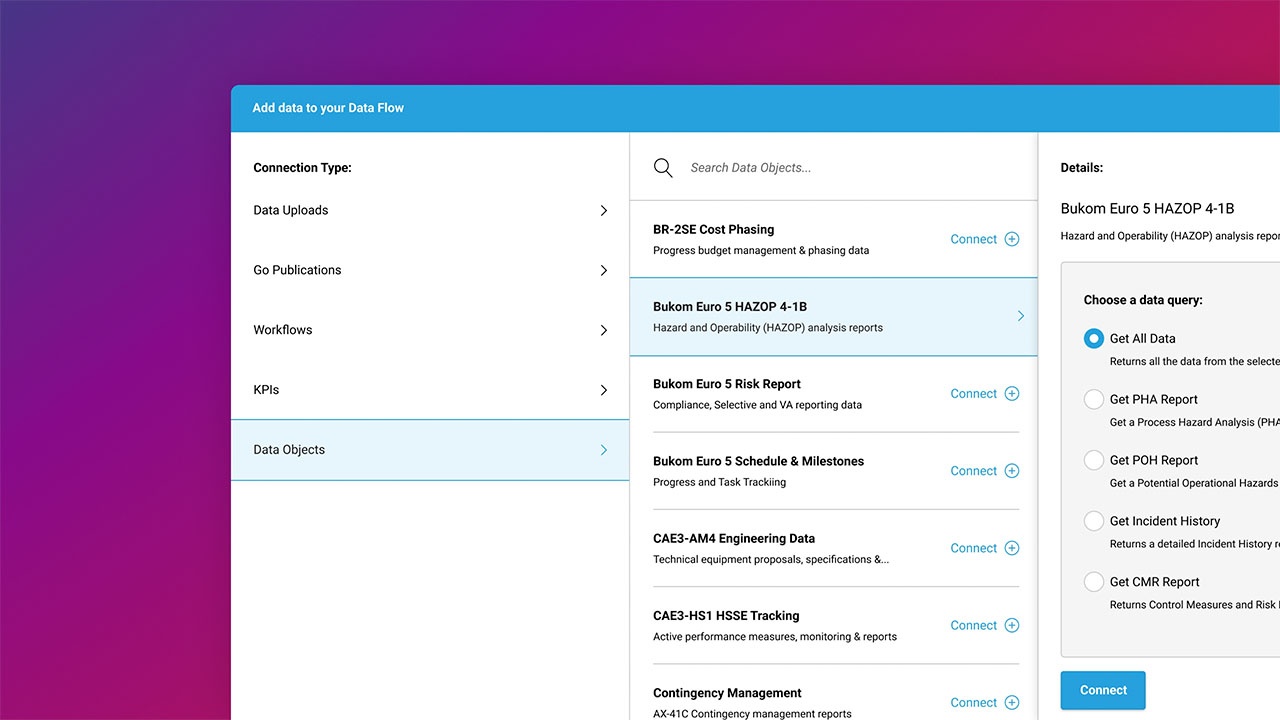Open the Workflows chevron arrow
This screenshot has height=720, width=1280.
(x=604, y=330)
